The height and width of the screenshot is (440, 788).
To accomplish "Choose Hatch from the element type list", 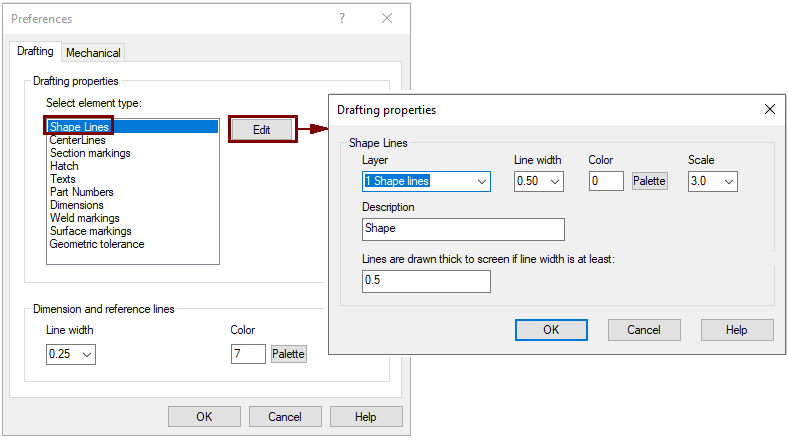I will tap(64, 167).
